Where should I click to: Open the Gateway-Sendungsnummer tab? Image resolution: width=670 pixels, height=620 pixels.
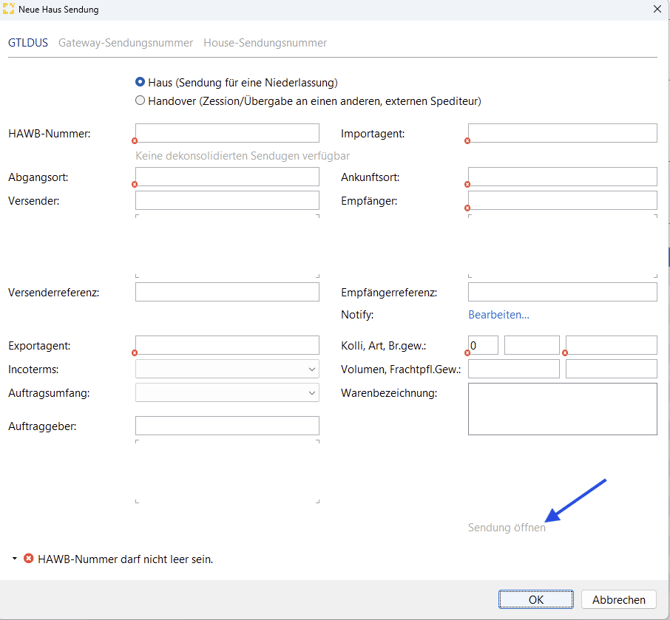125,43
